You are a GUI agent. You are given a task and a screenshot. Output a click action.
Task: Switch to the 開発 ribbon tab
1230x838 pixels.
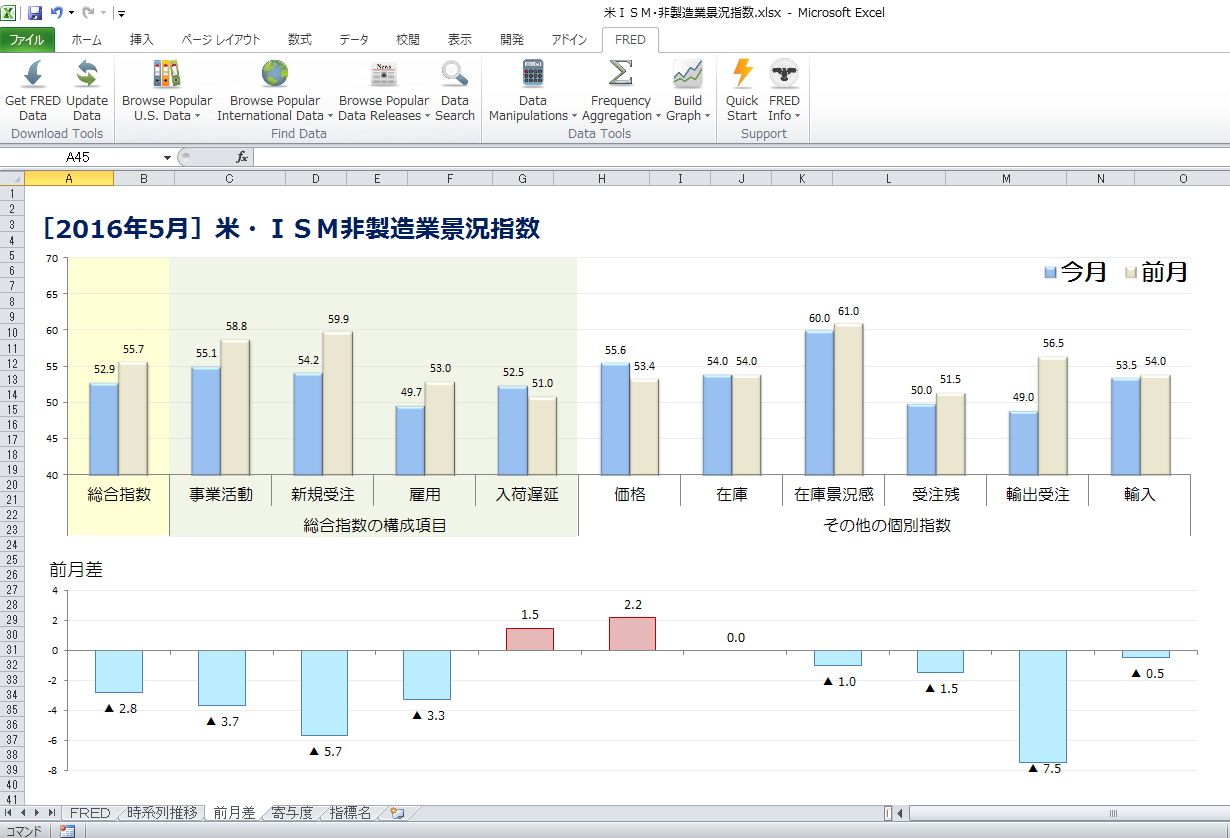(x=512, y=40)
